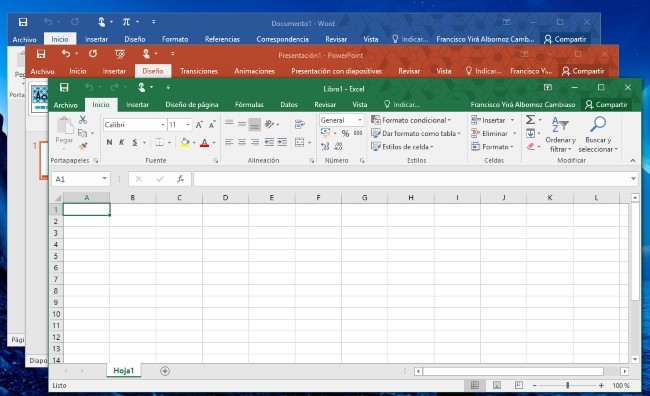Click the Save icon in the Word title bar

[x=23, y=22]
